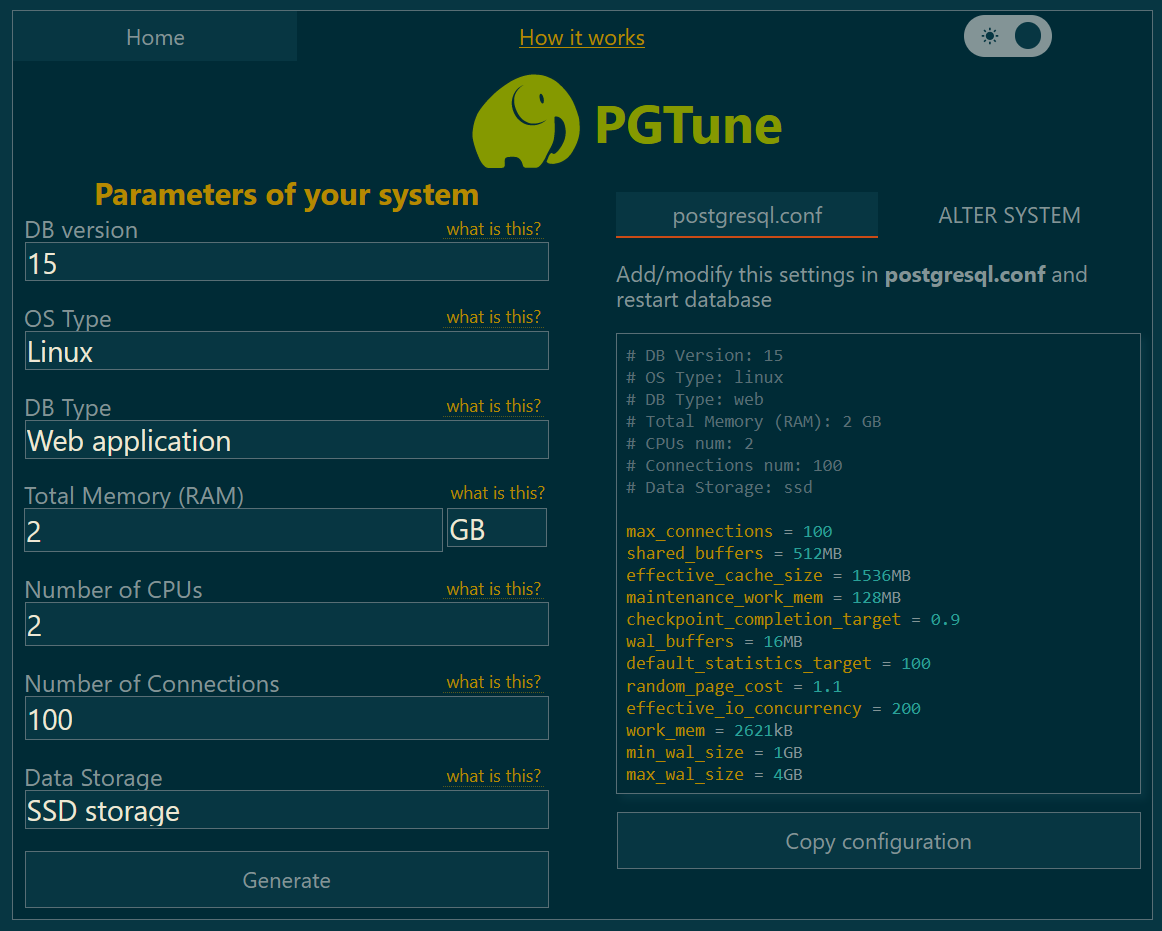The image size is (1162, 931).
Task: Select the postgresql.conf tab
Action: pyautogui.click(x=747, y=216)
